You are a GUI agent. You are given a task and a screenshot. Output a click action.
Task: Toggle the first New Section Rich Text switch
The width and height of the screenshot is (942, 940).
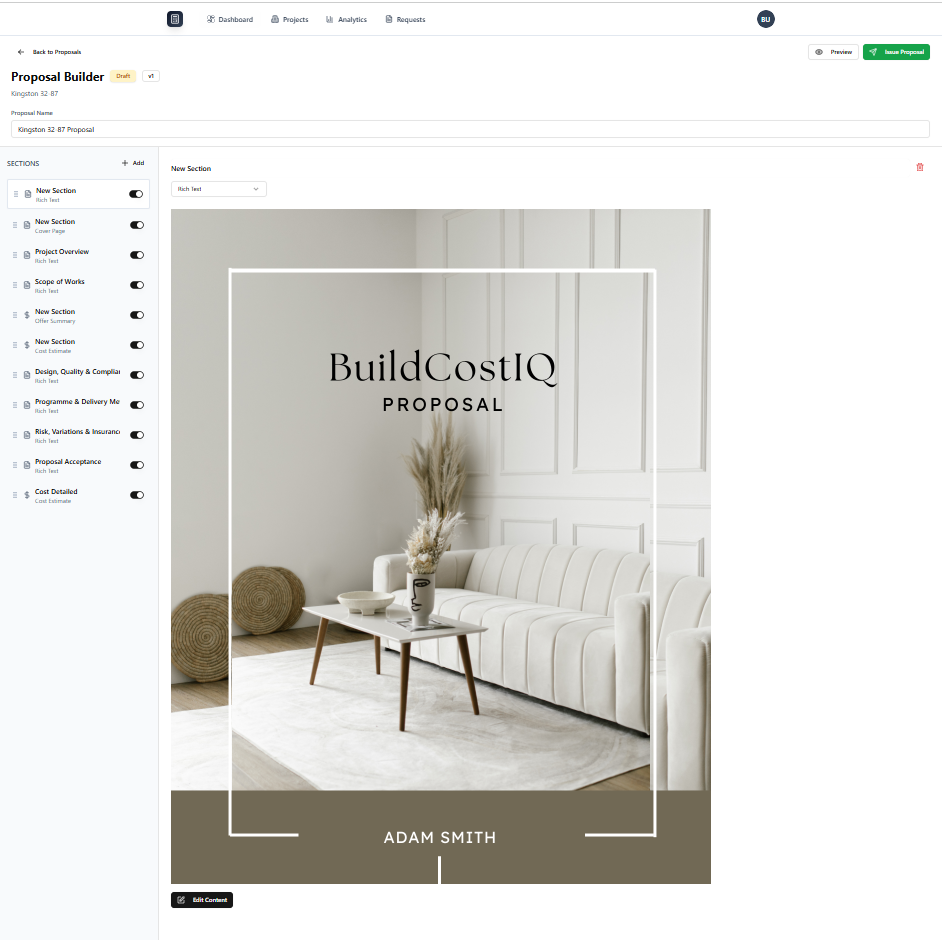tap(136, 194)
